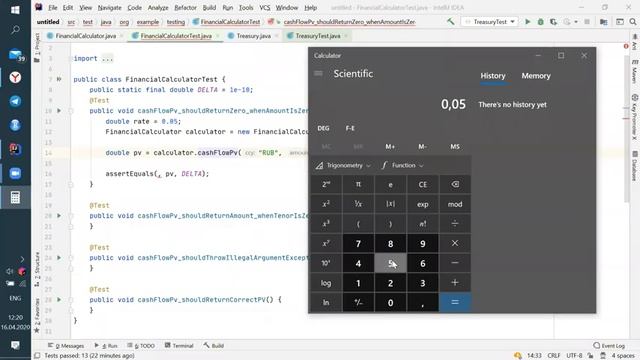Click the mod button
The width and height of the screenshot is (640, 360).
tap(455, 204)
